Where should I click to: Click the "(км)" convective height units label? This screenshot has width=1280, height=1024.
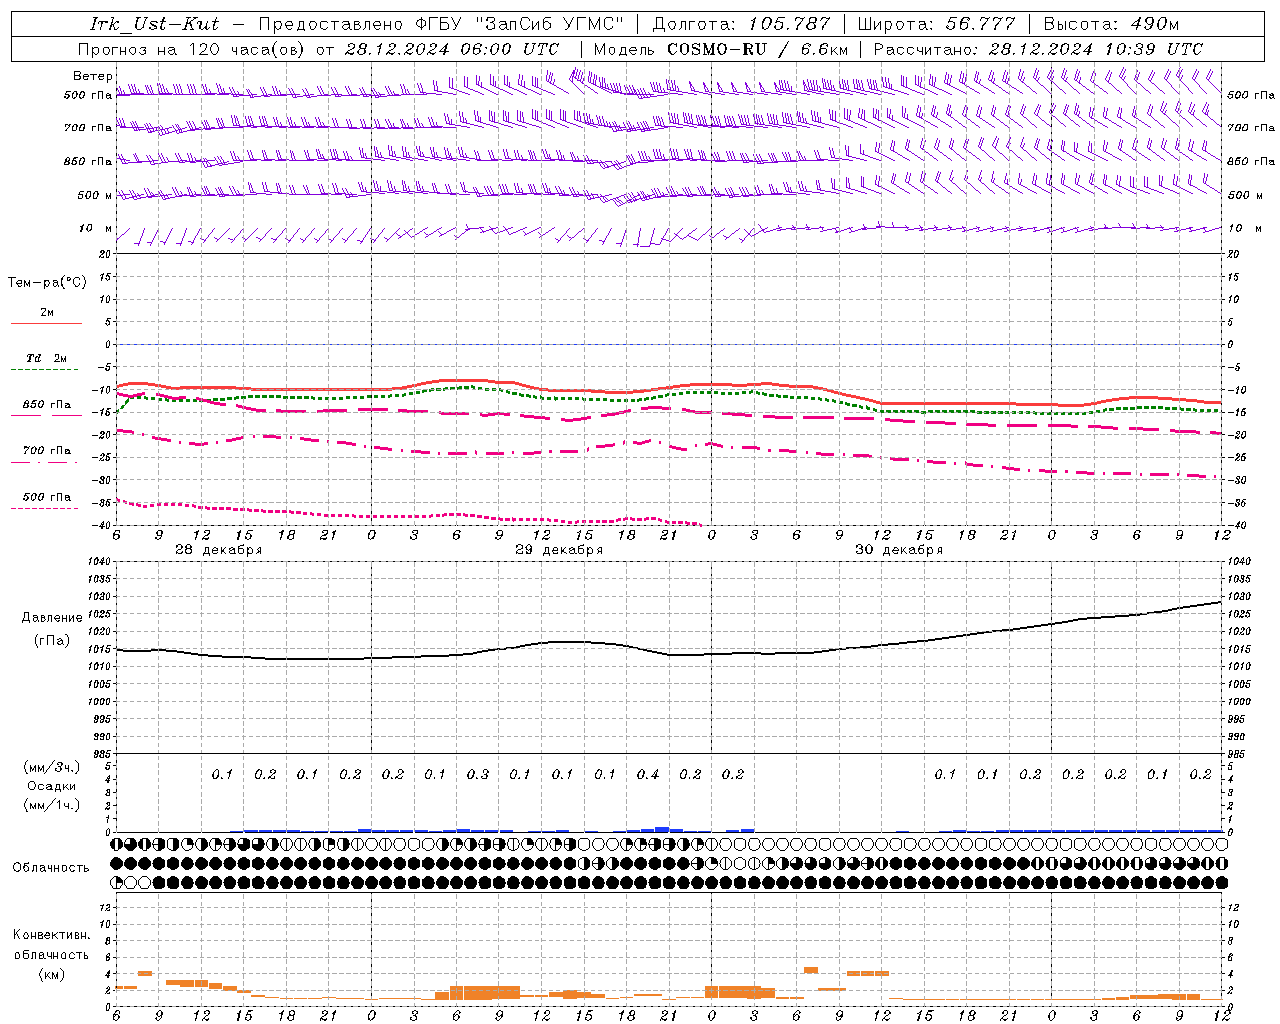point(51,973)
